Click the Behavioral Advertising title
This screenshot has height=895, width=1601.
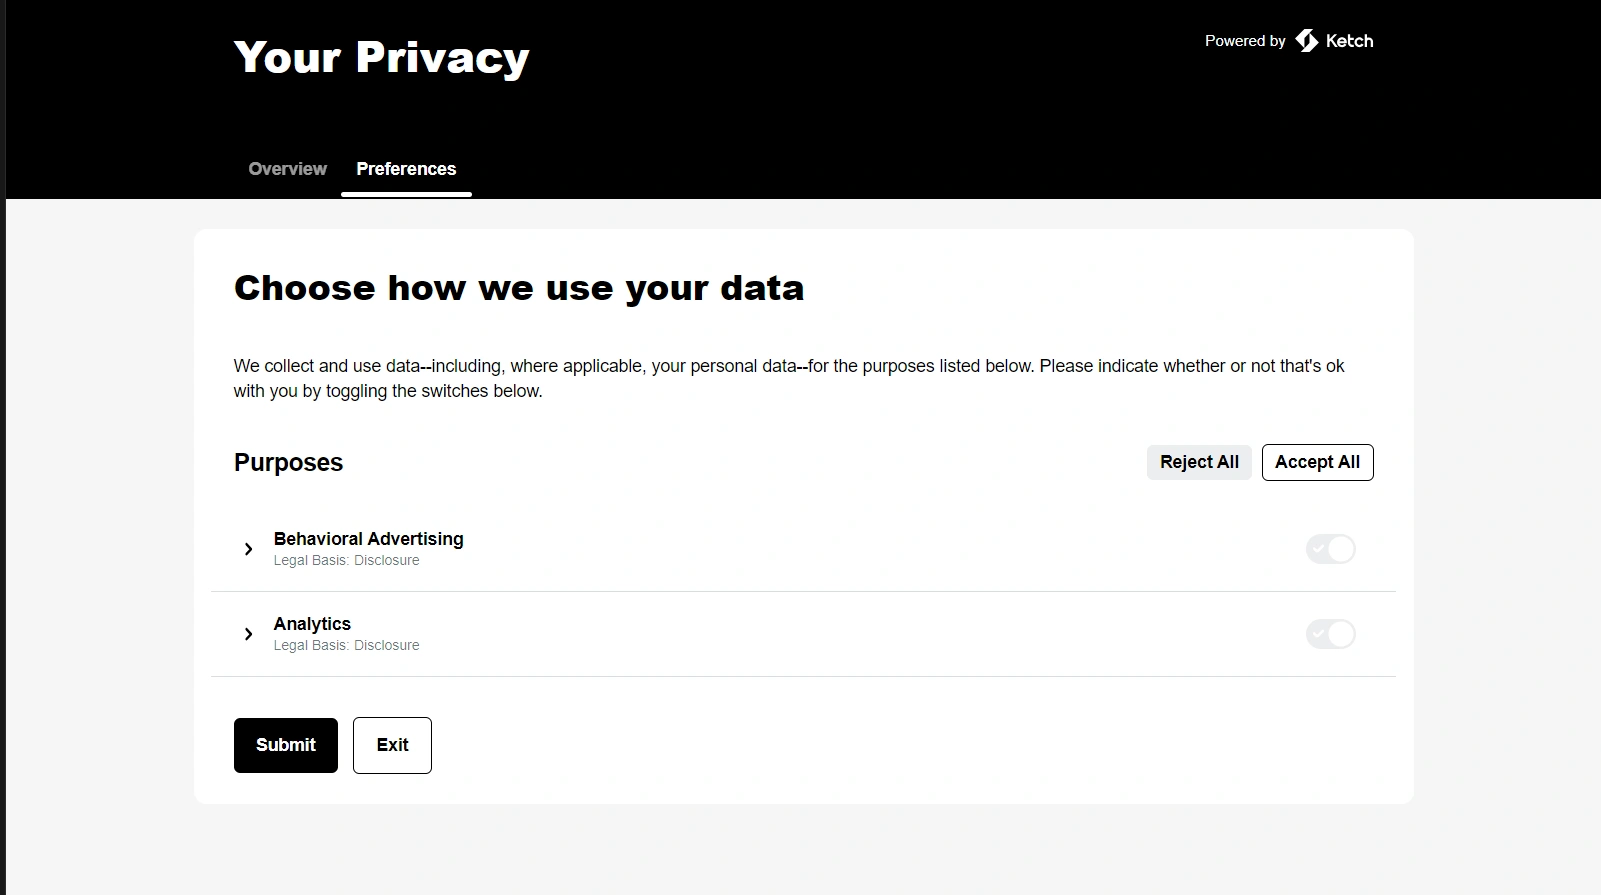[368, 539]
